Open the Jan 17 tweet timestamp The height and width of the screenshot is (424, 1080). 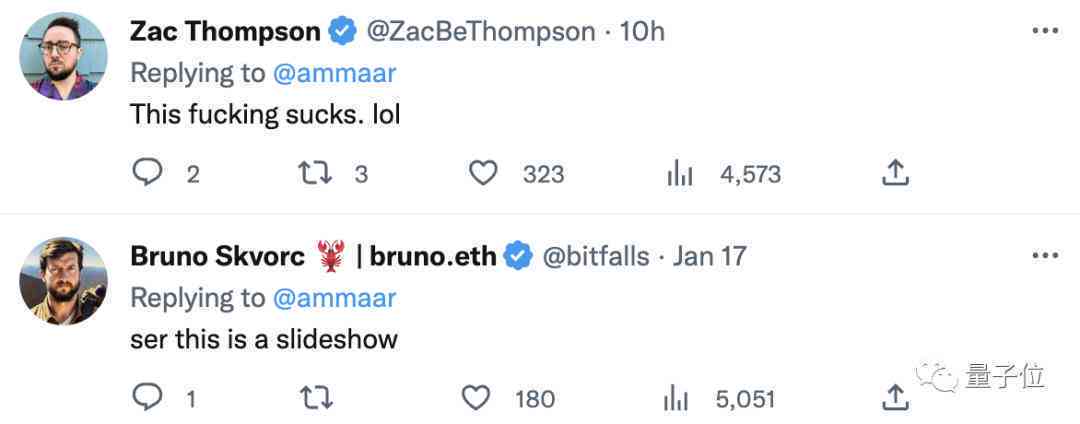coord(709,257)
